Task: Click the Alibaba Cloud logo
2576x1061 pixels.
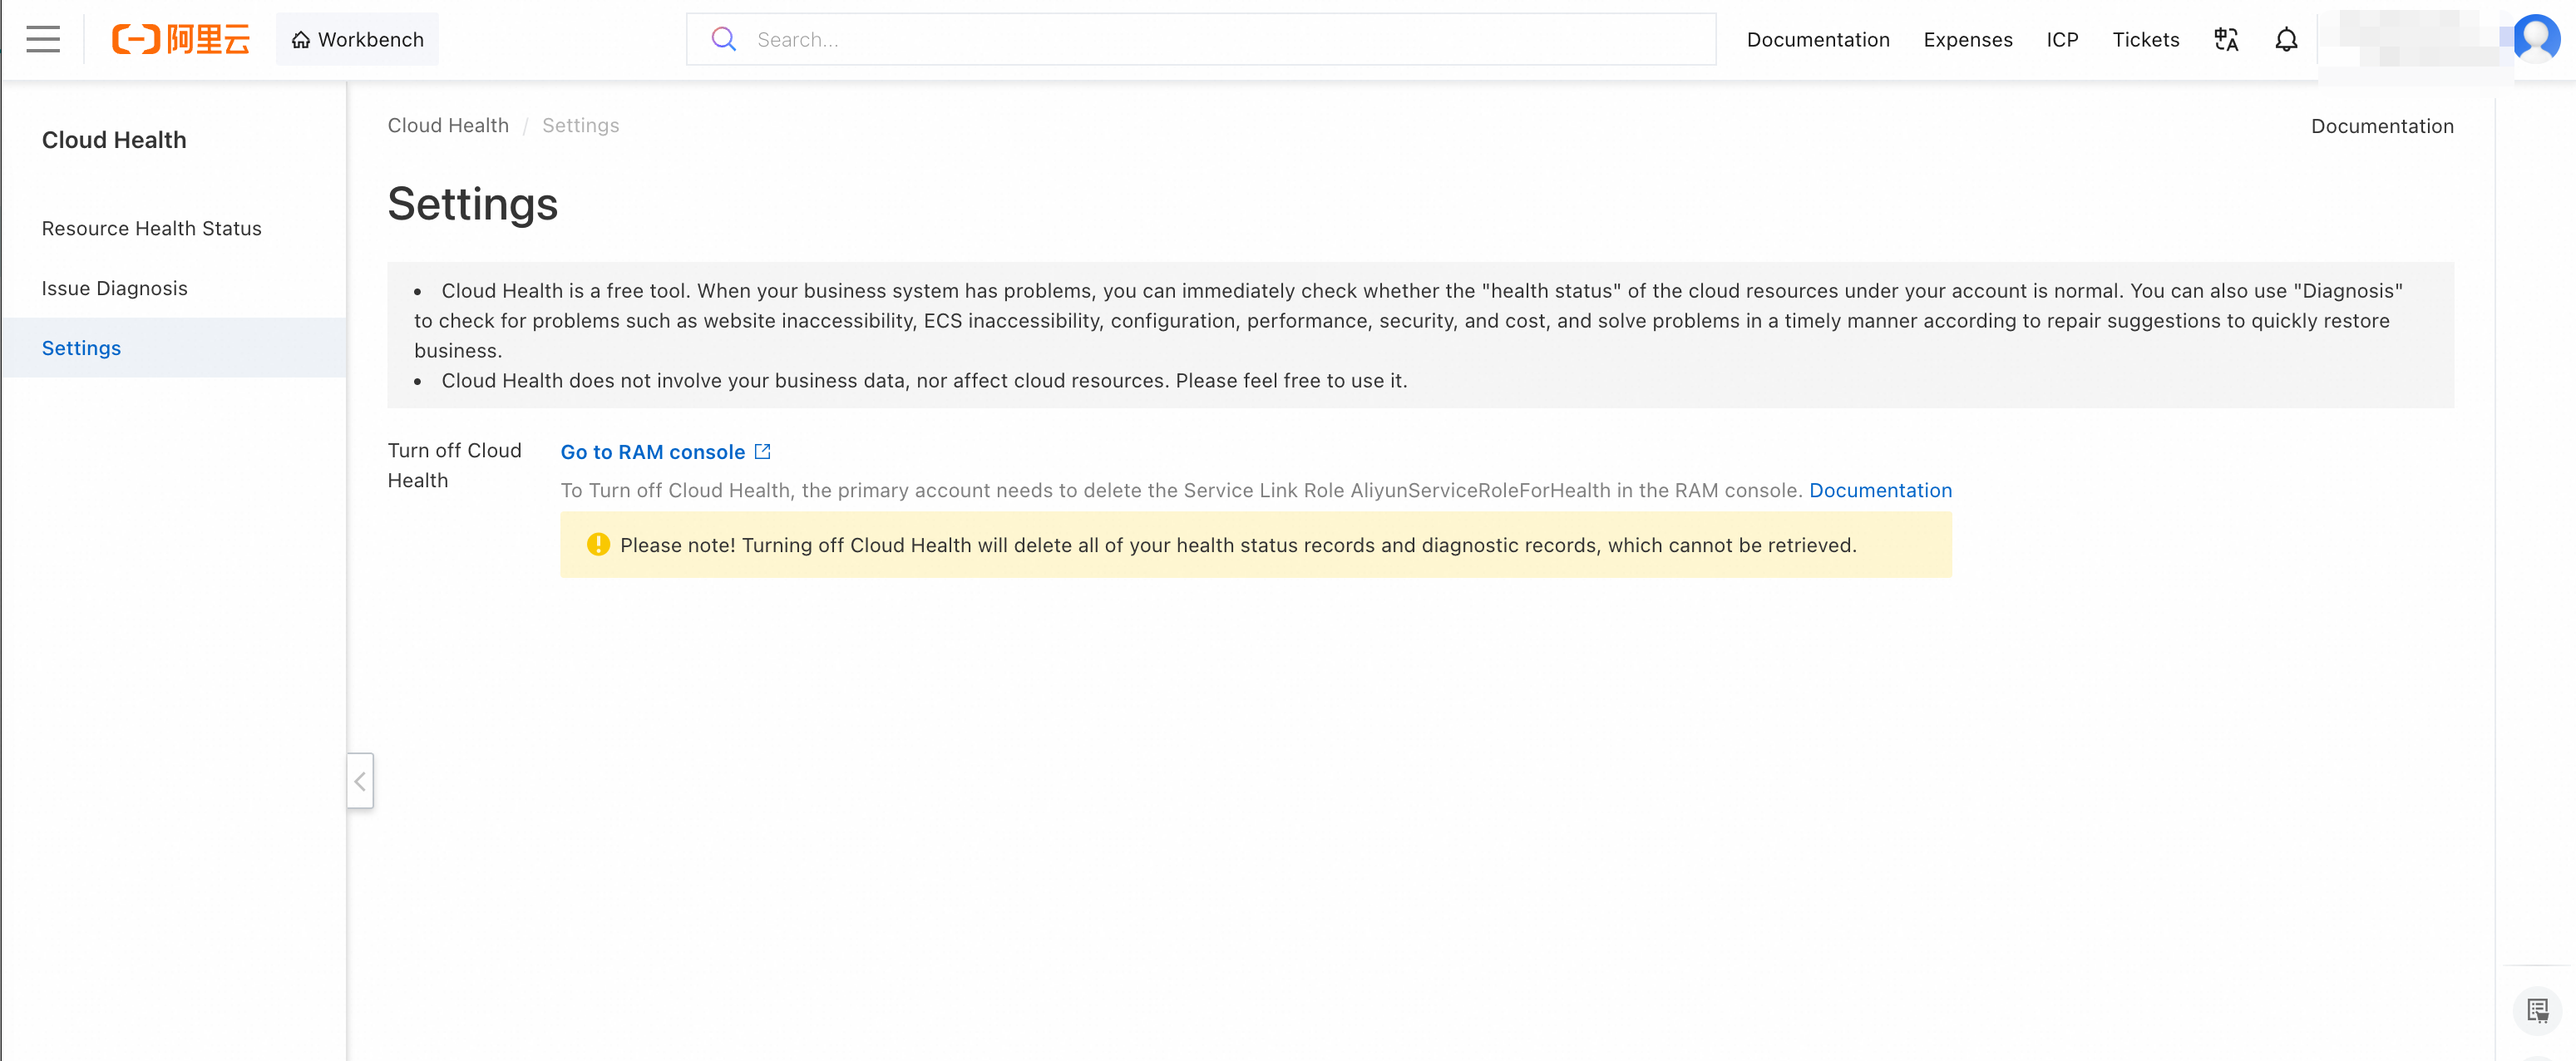Action: click(x=181, y=39)
